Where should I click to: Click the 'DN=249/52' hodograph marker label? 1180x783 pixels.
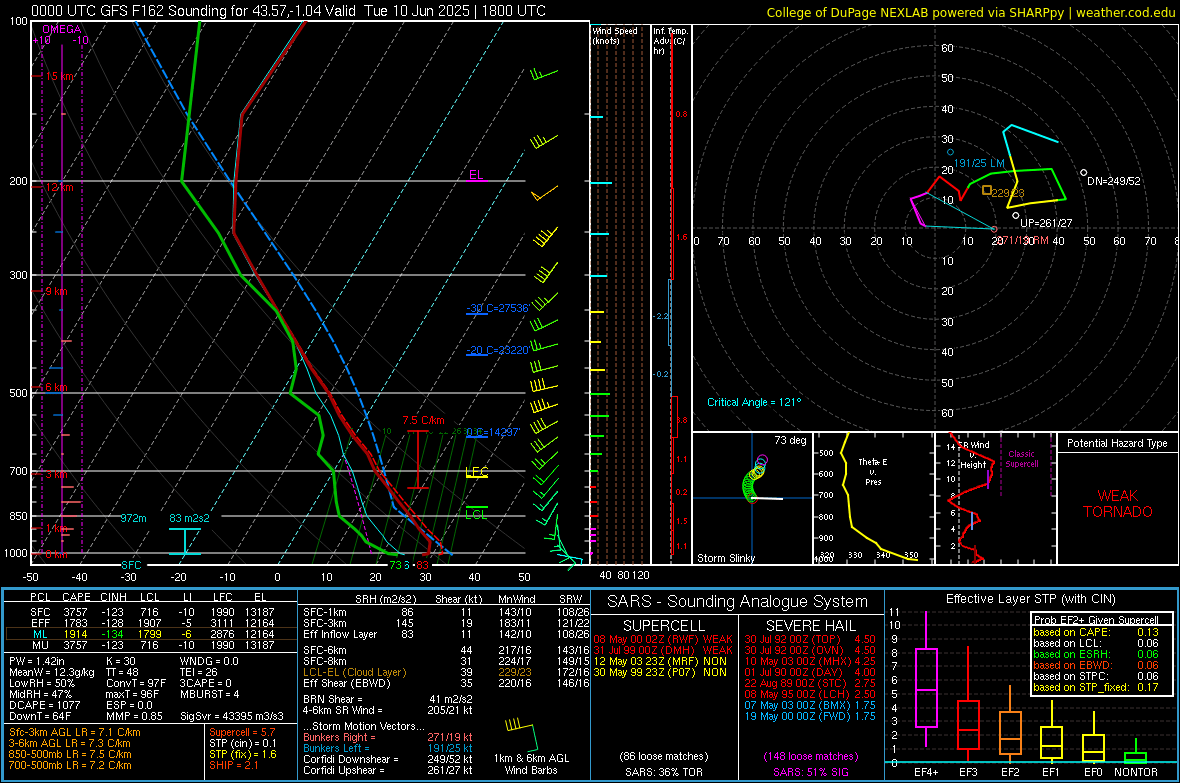point(1114,181)
